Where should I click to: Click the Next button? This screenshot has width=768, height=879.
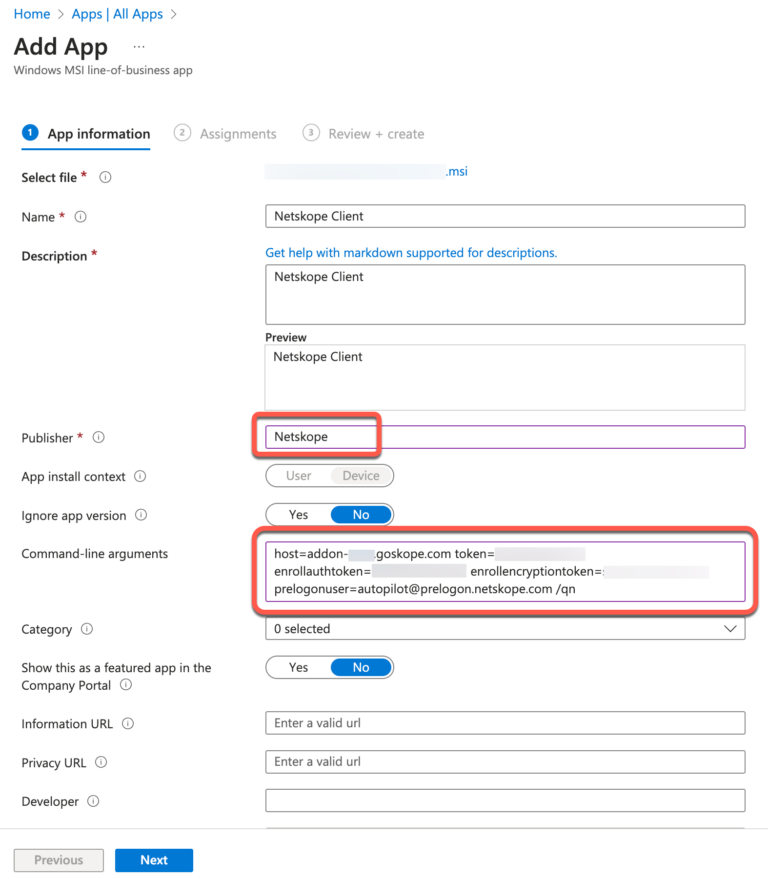[x=153, y=860]
